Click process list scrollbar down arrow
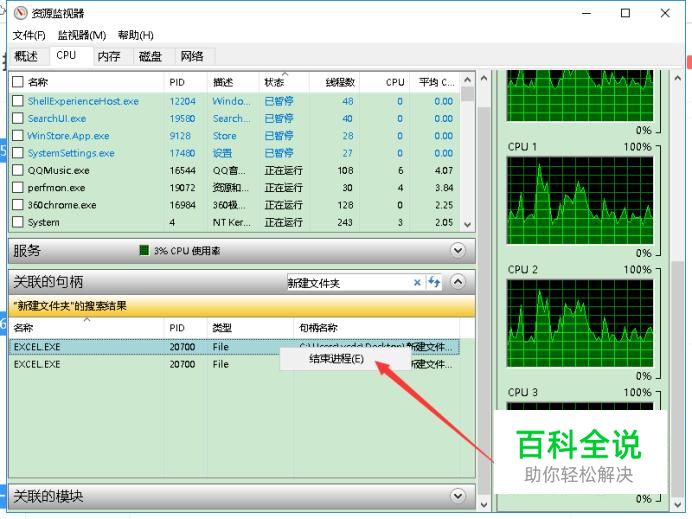692x519 pixels. 468,225
